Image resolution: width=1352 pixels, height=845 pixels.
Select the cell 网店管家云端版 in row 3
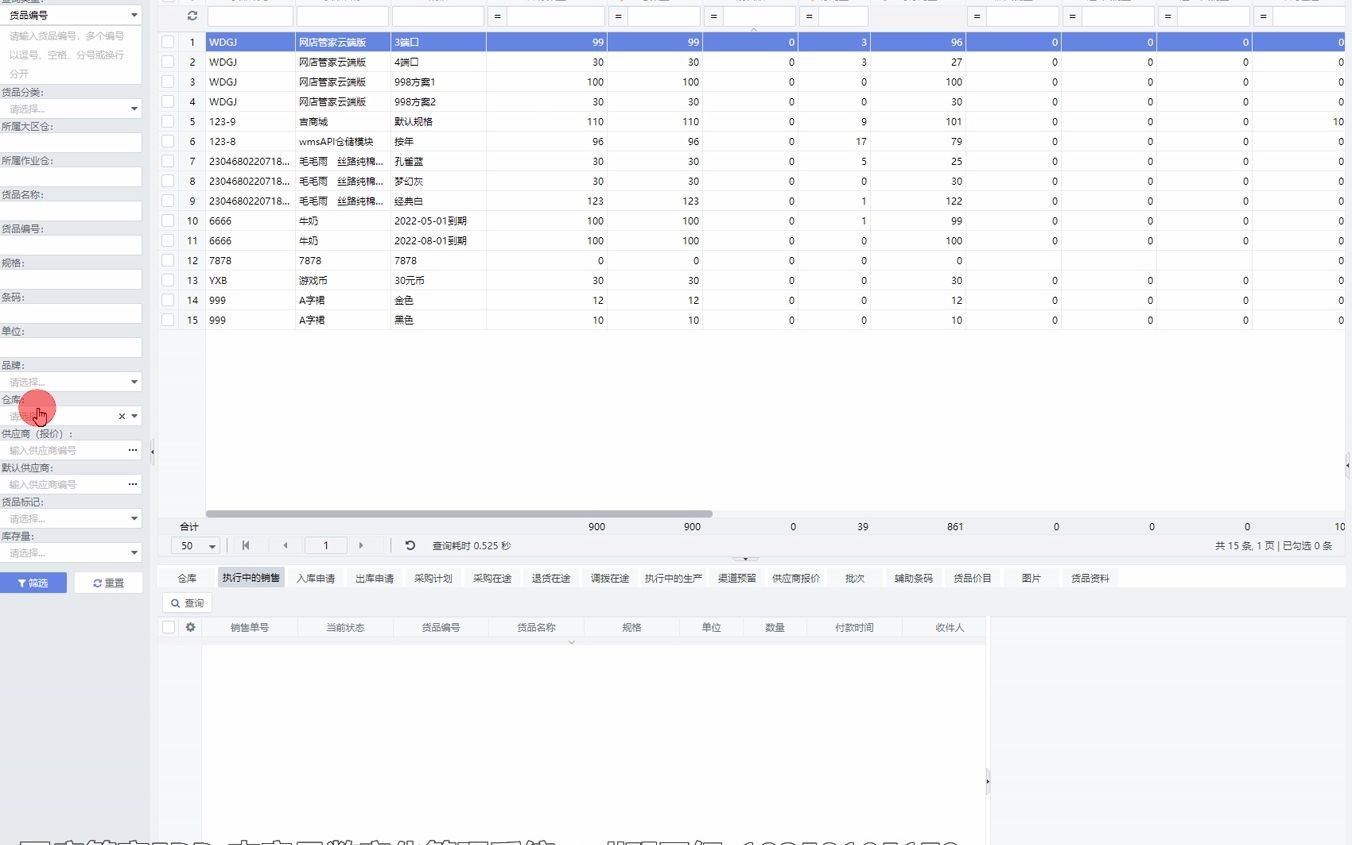pyautogui.click(x=342, y=82)
